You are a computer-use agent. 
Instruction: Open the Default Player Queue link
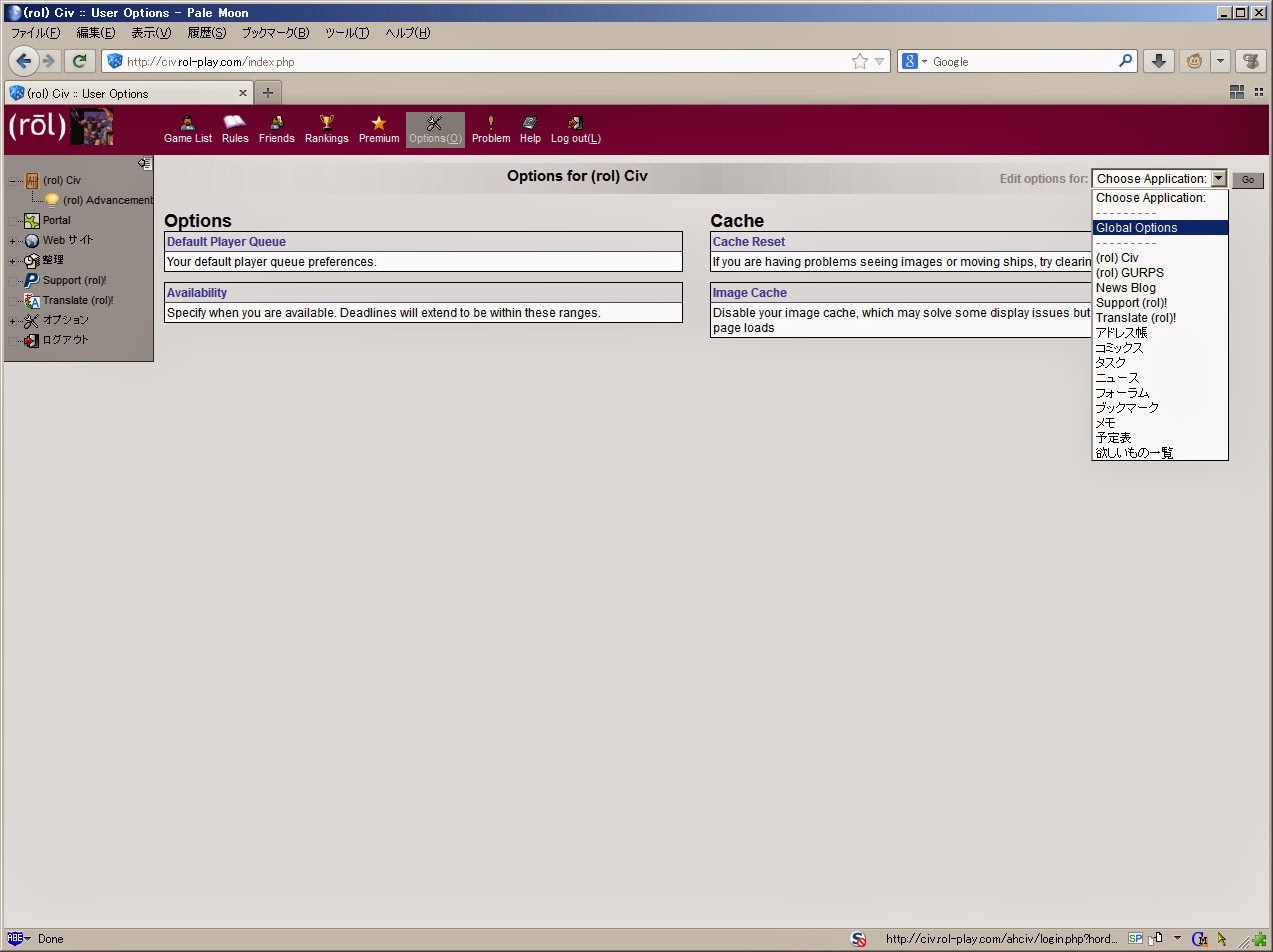tap(226, 242)
